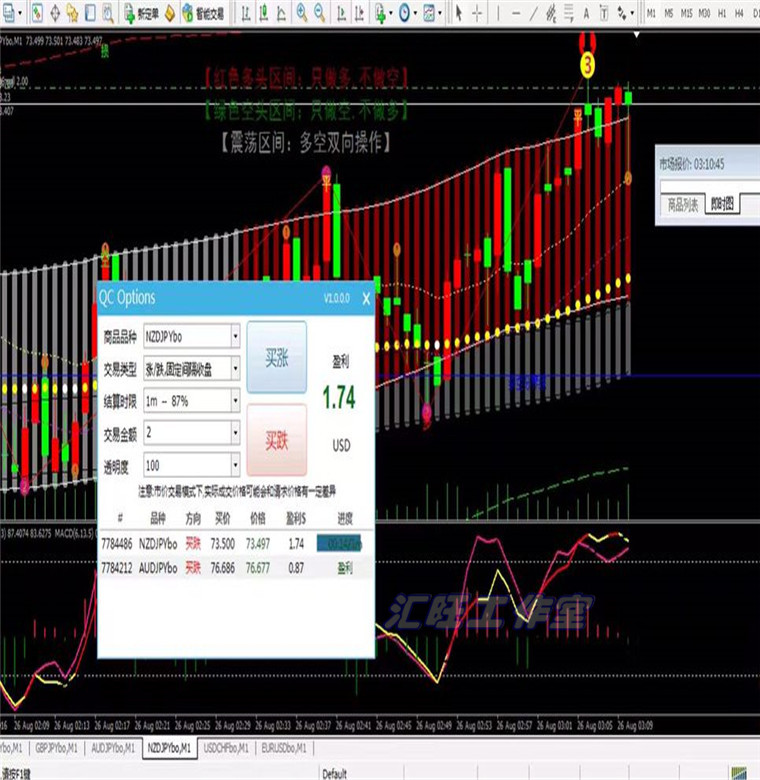Screen dimensions: 760x780
Task: Zoom out on the chart
Action: 320,13
